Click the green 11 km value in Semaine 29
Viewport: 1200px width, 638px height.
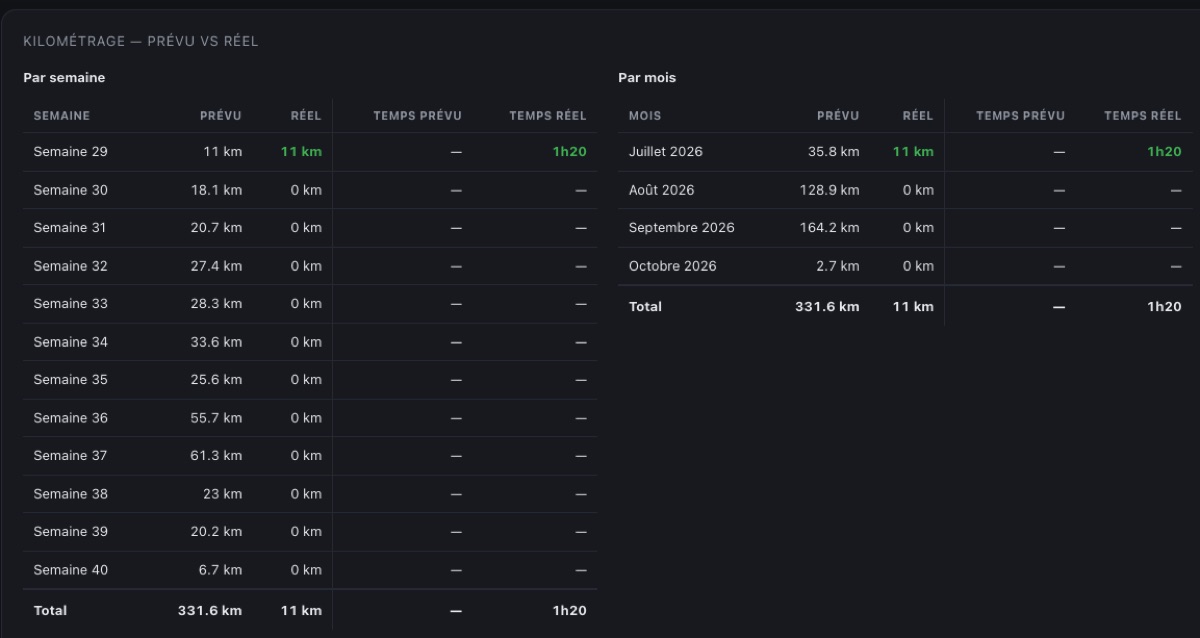pyautogui.click(x=301, y=152)
